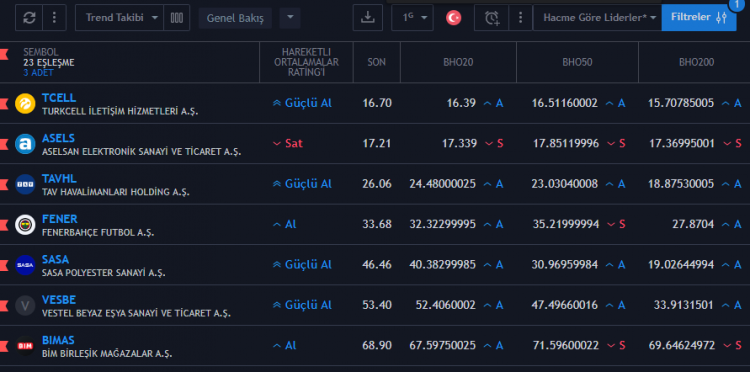Toggle the red flag on BIMAS row
This screenshot has height=372, width=750.
click(x=4, y=346)
